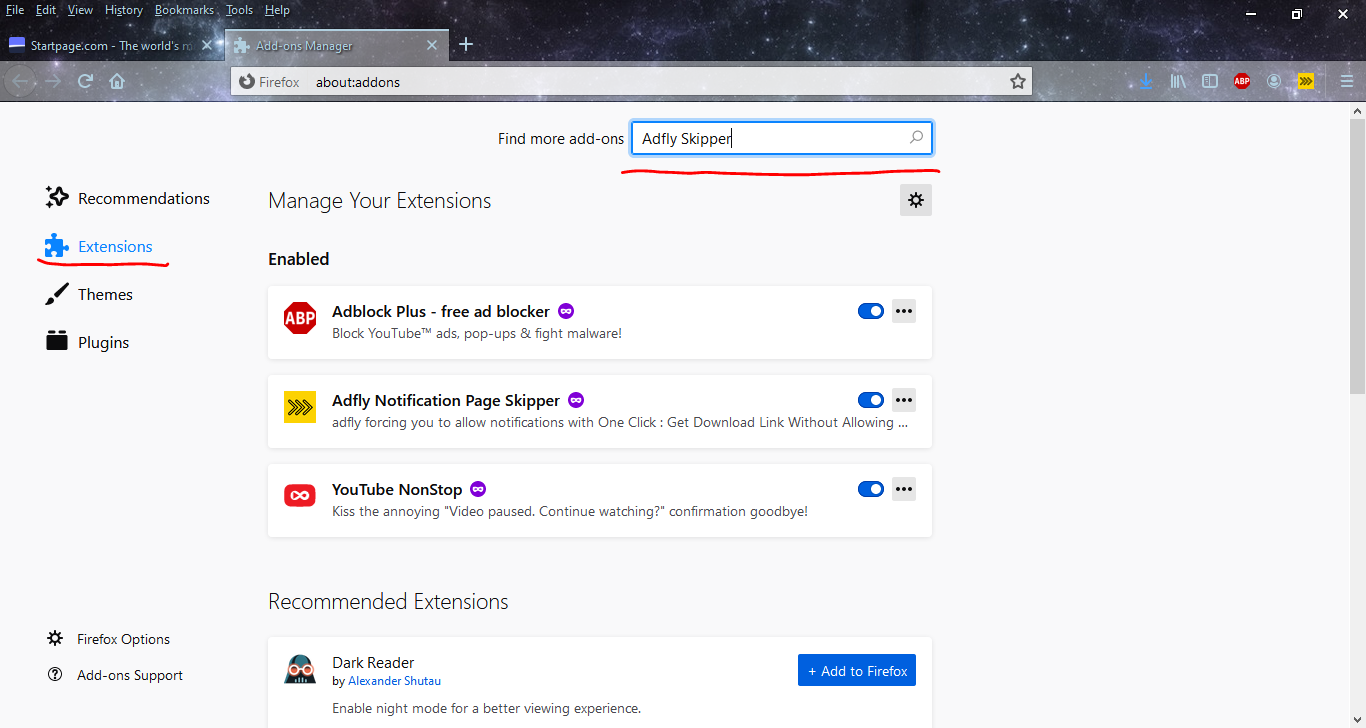Open the Alexander Shutau author link
Viewport: 1366px width, 728px height.
(394, 681)
